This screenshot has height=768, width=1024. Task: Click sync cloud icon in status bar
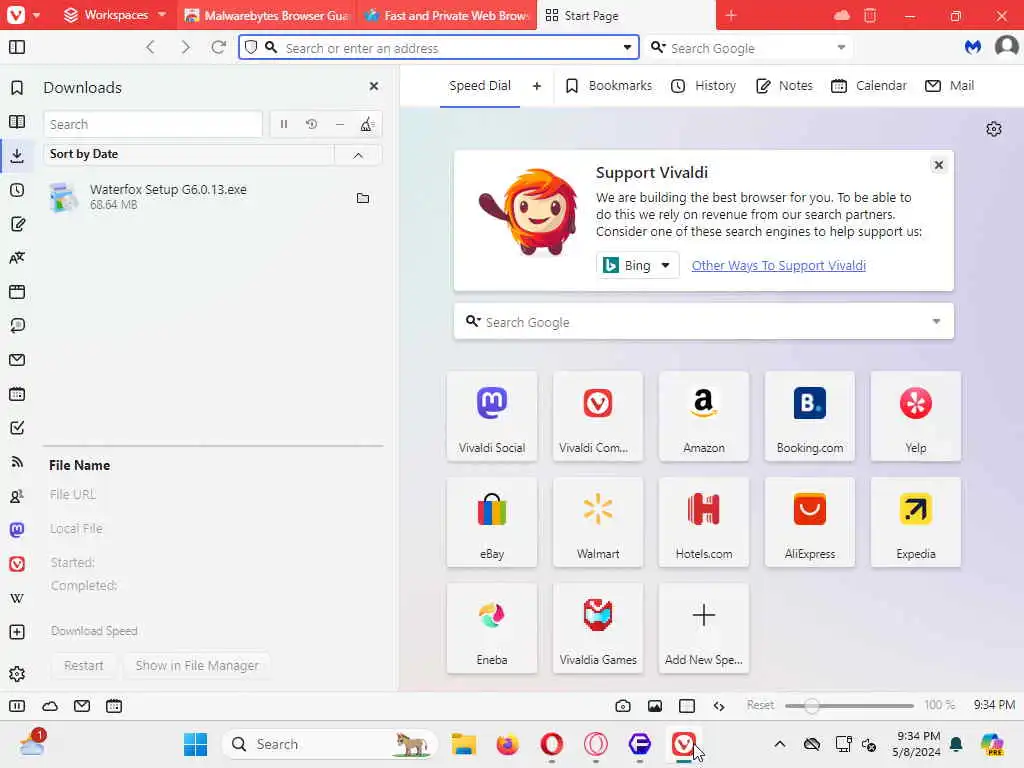click(50, 705)
